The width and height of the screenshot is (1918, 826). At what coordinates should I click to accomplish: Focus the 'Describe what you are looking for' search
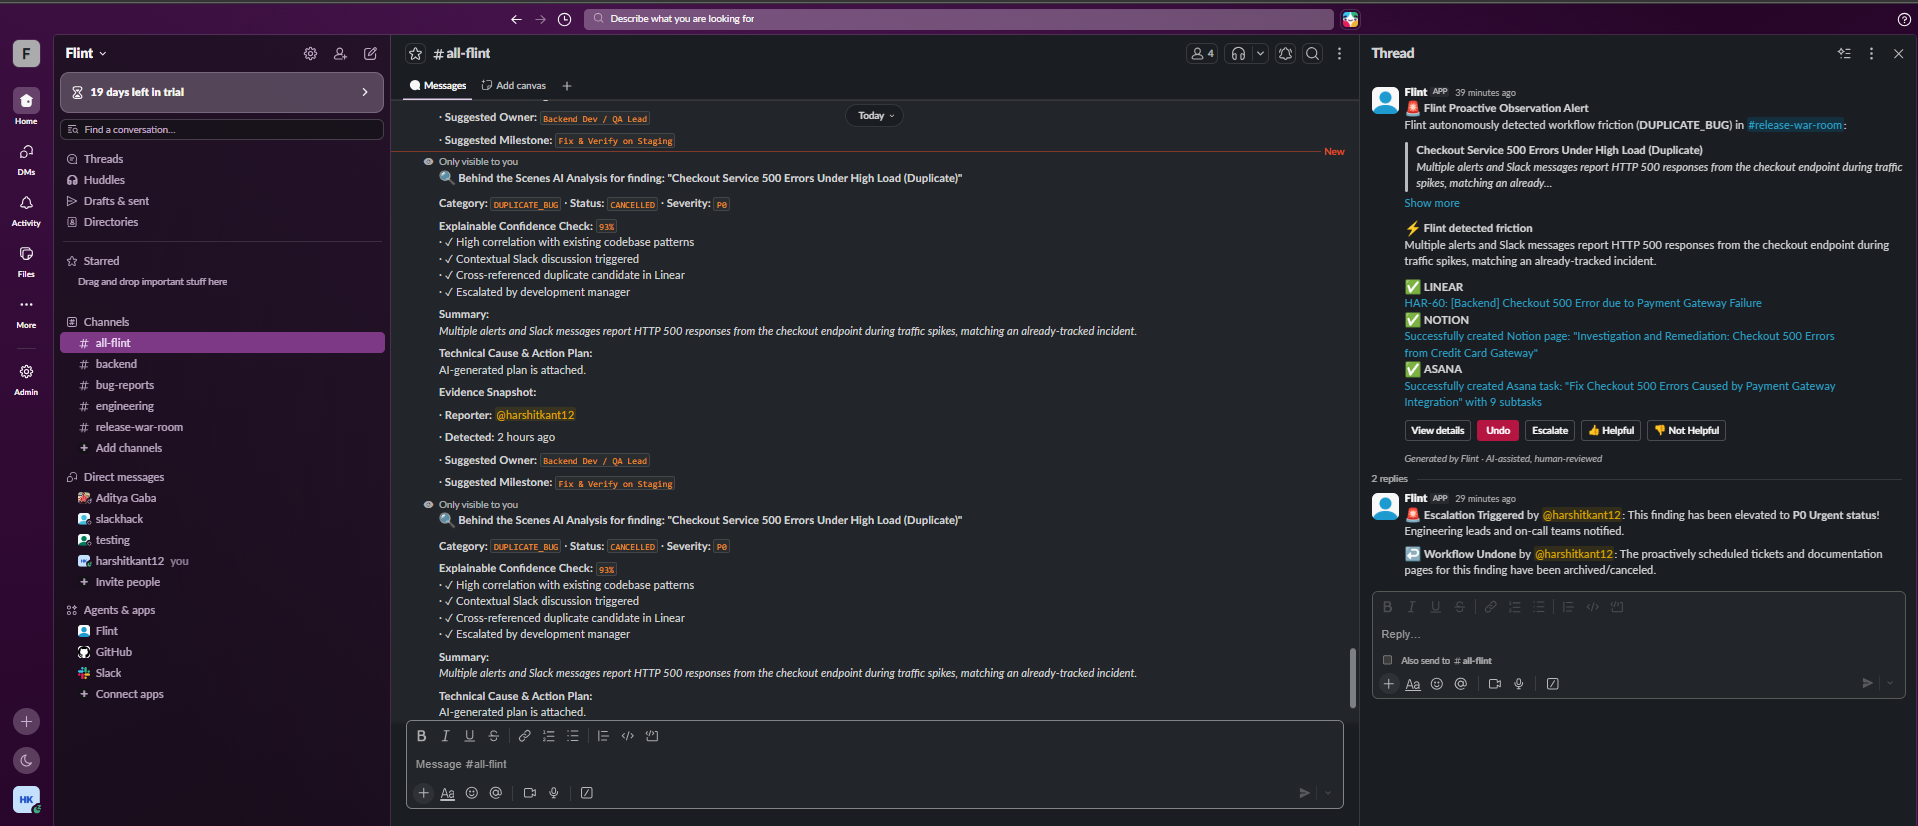tap(958, 19)
